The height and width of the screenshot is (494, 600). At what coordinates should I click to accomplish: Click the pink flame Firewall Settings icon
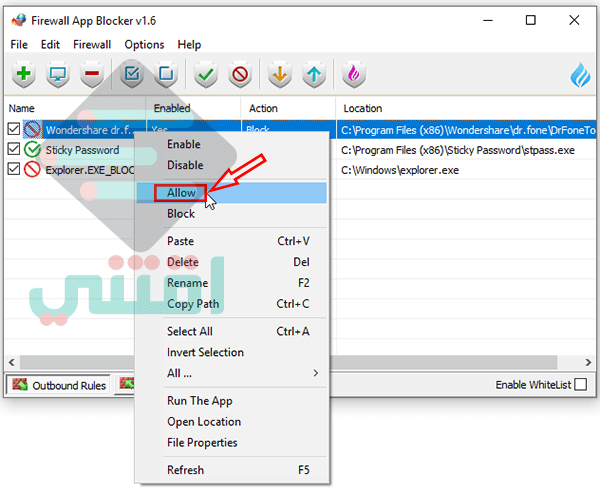pos(354,74)
